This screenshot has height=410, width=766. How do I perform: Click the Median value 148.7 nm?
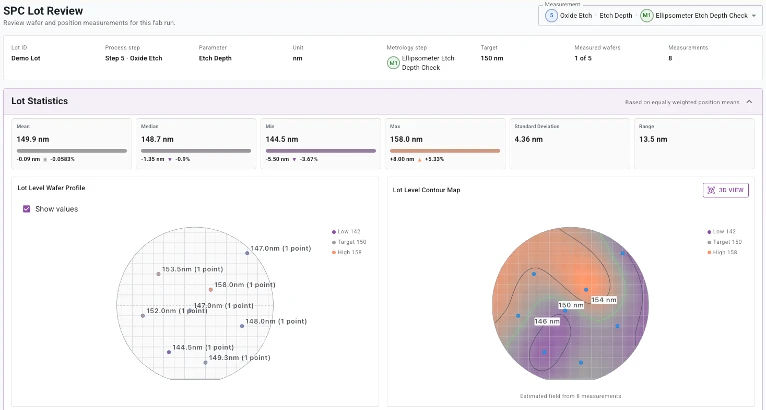pyautogui.click(x=157, y=139)
